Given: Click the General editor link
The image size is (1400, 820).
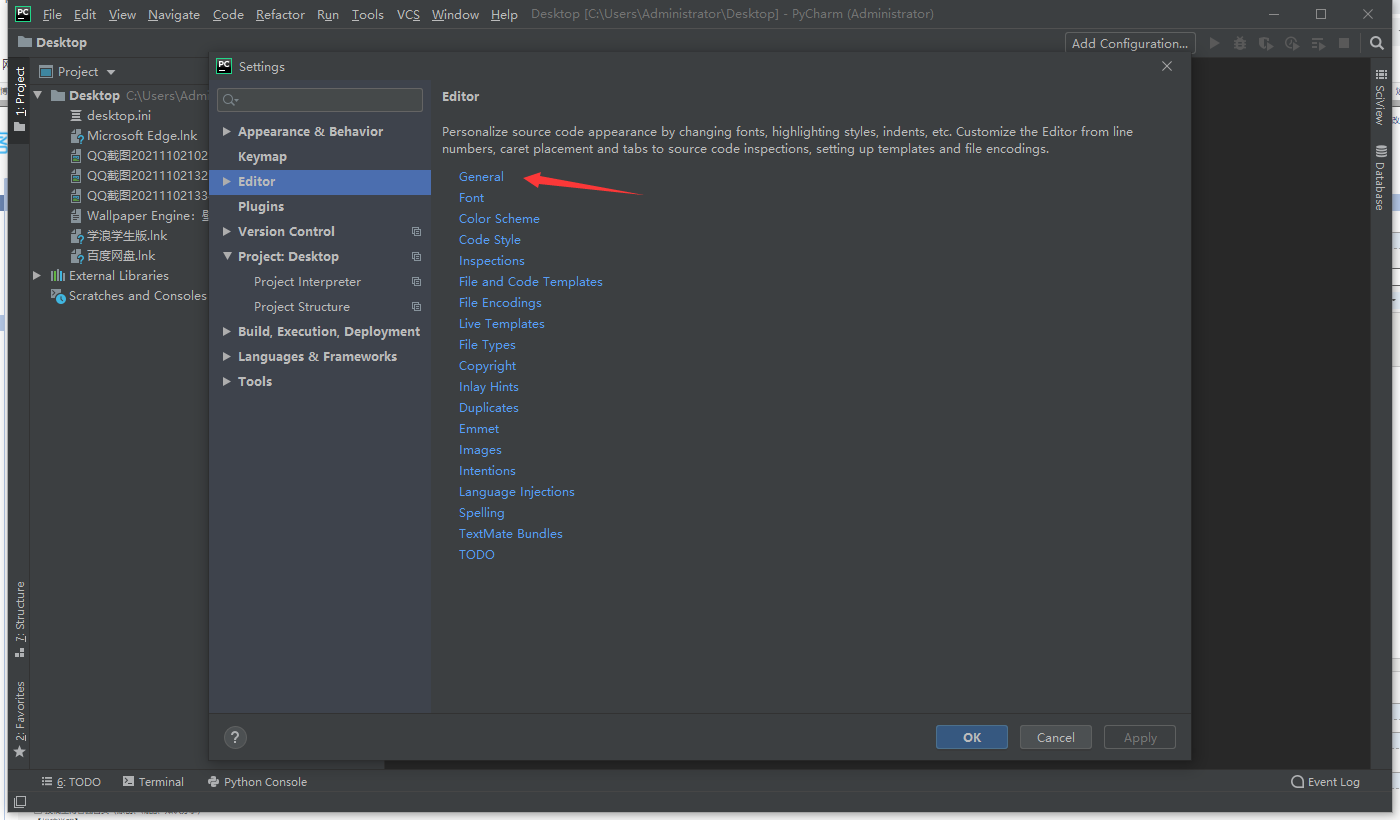Looking at the screenshot, I should [x=481, y=176].
